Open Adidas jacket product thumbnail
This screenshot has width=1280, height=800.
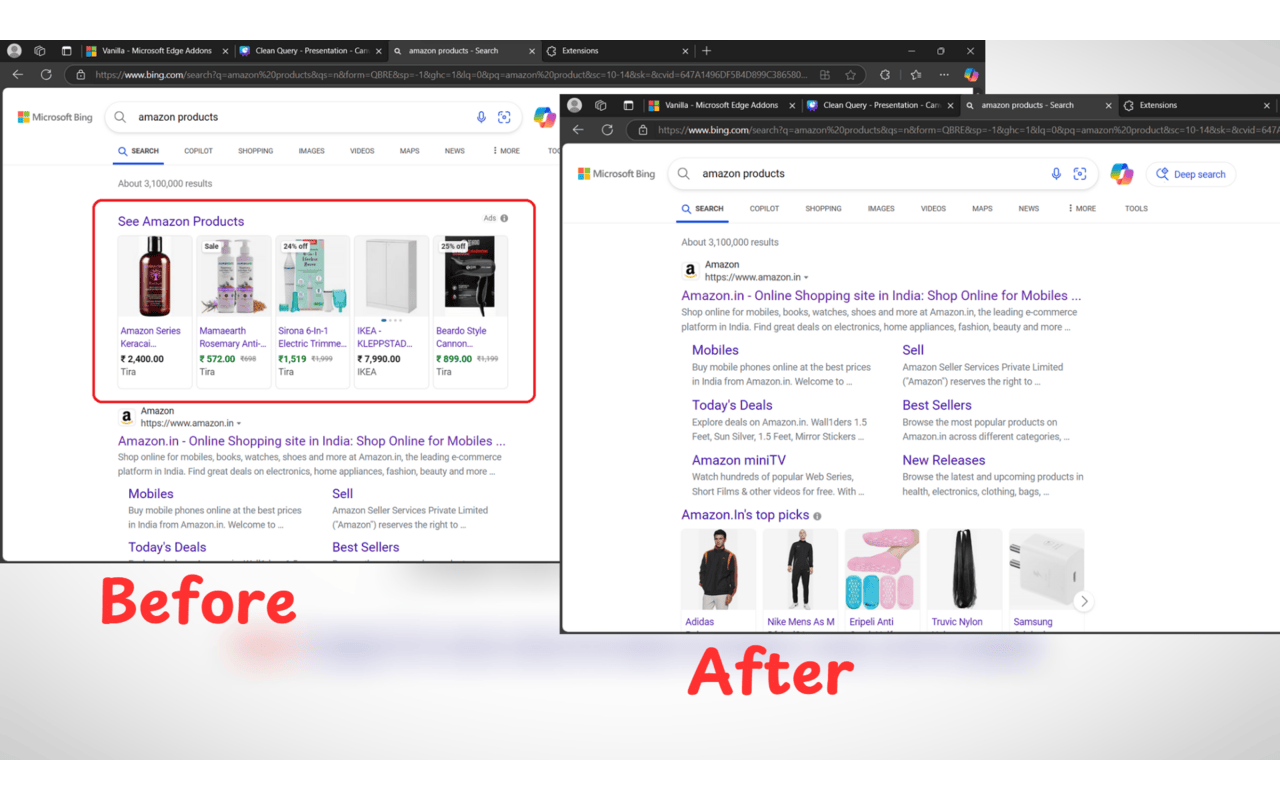pyautogui.click(x=718, y=569)
